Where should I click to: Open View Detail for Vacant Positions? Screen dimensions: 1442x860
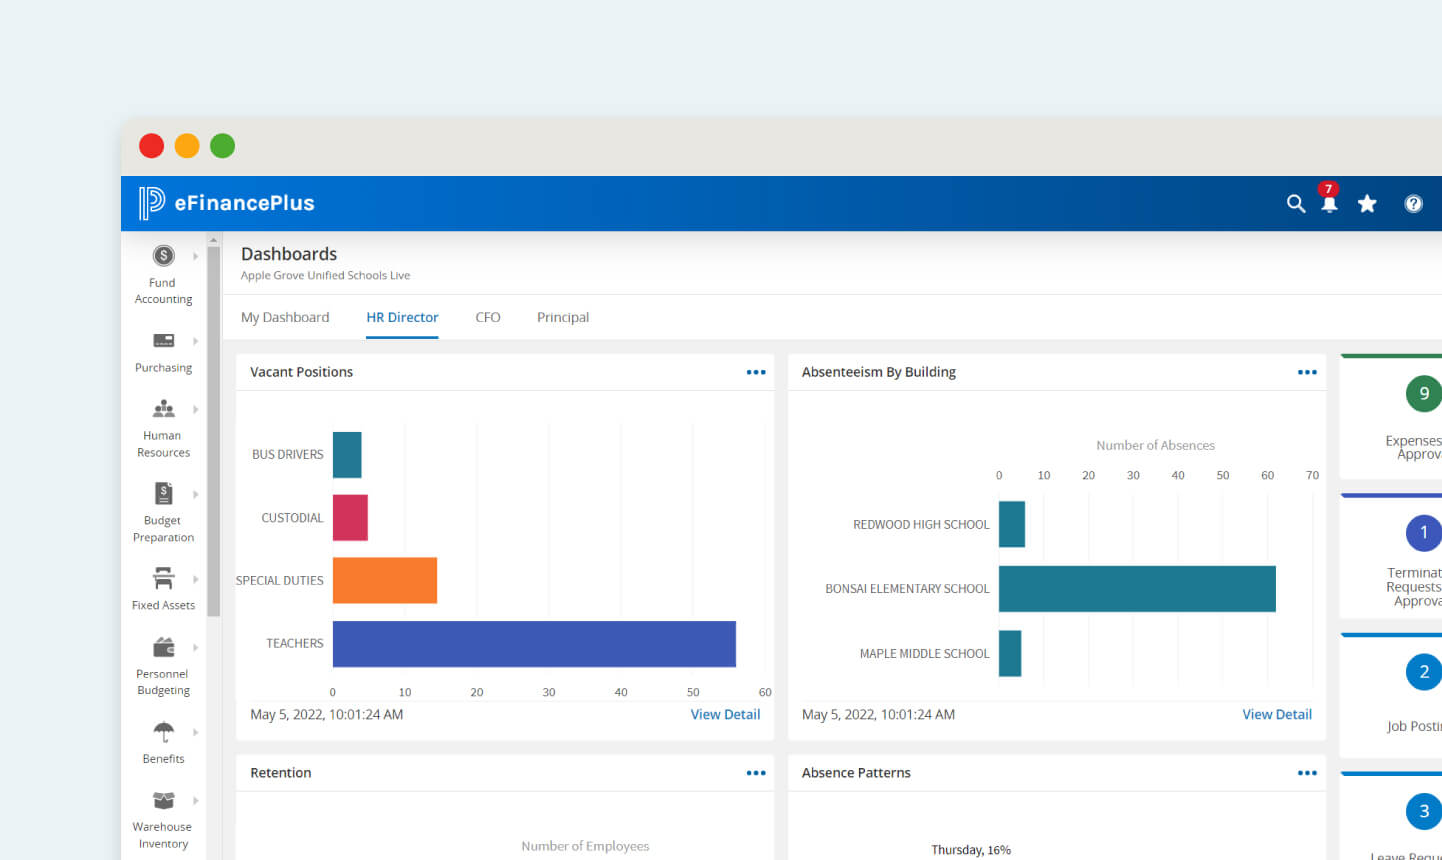725,714
